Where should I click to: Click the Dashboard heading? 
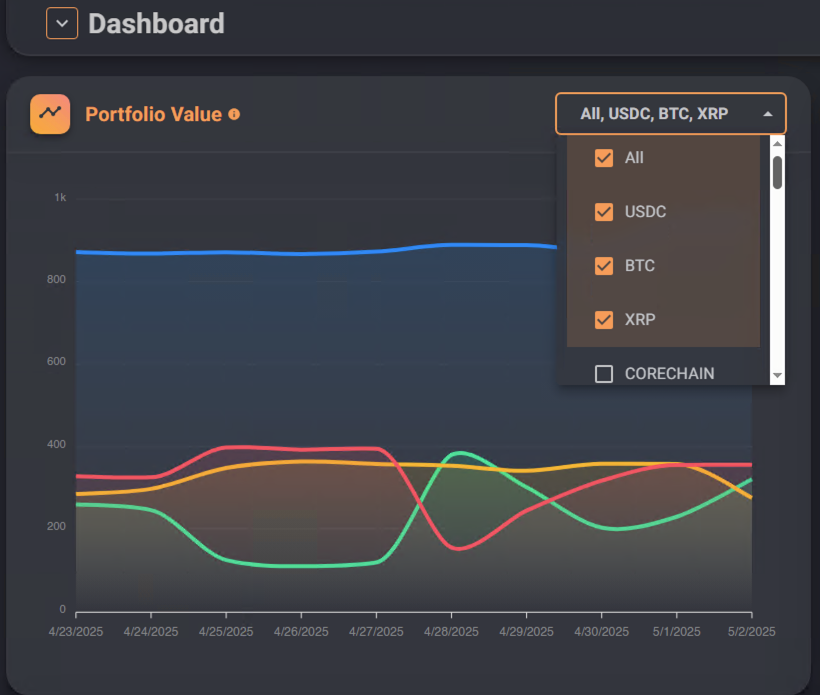click(156, 24)
